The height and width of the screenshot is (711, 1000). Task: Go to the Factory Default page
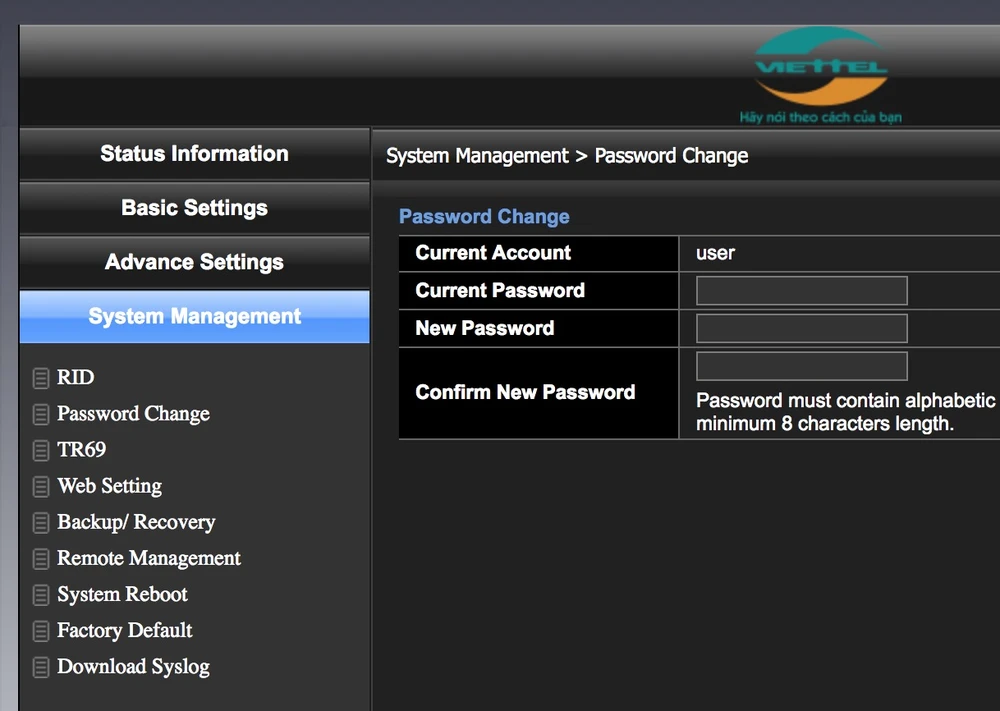124,631
